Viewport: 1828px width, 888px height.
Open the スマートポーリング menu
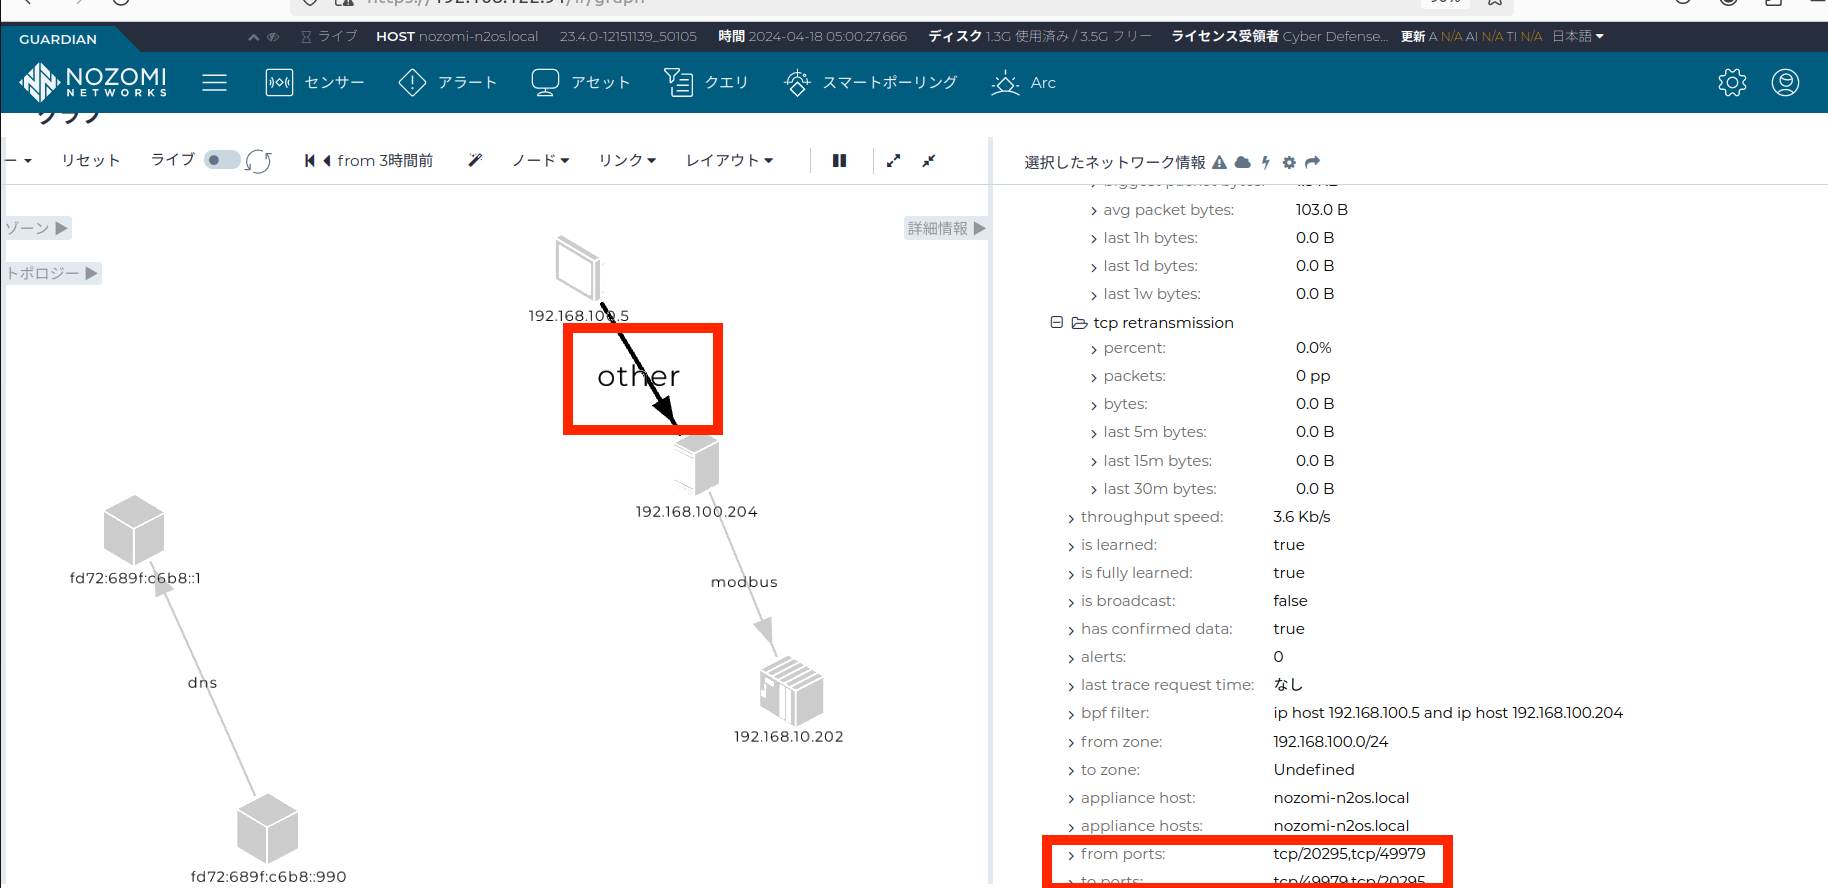pyautogui.click(x=871, y=82)
